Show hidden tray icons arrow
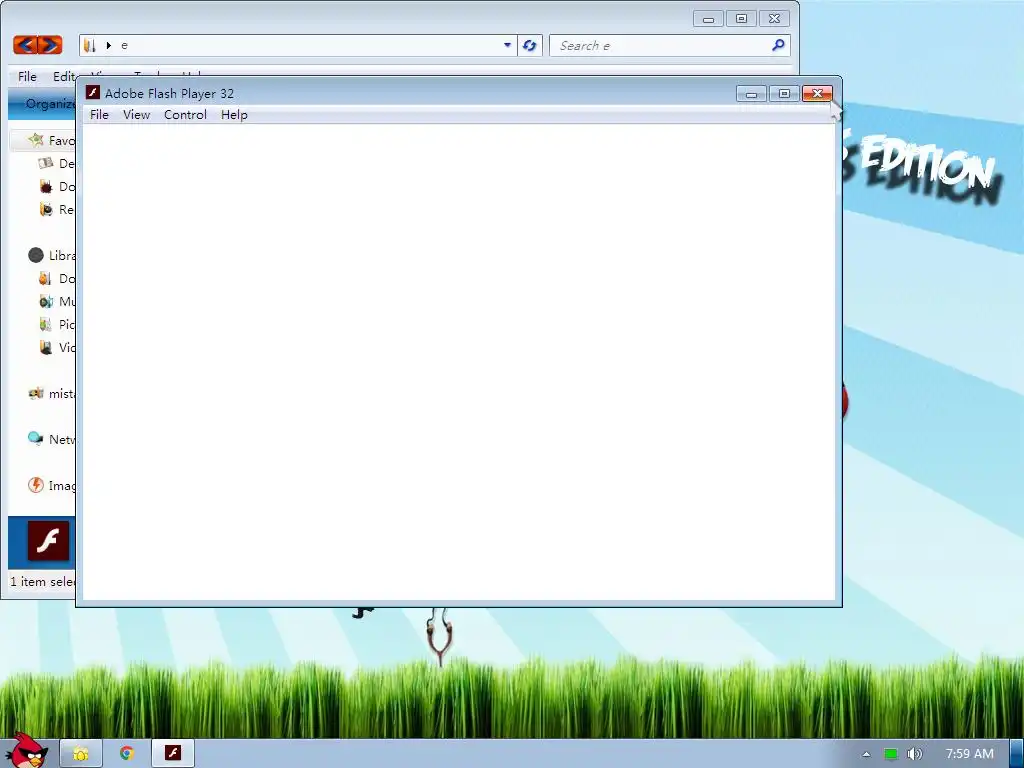Viewport: 1024px width, 768px height. click(866, 754)
